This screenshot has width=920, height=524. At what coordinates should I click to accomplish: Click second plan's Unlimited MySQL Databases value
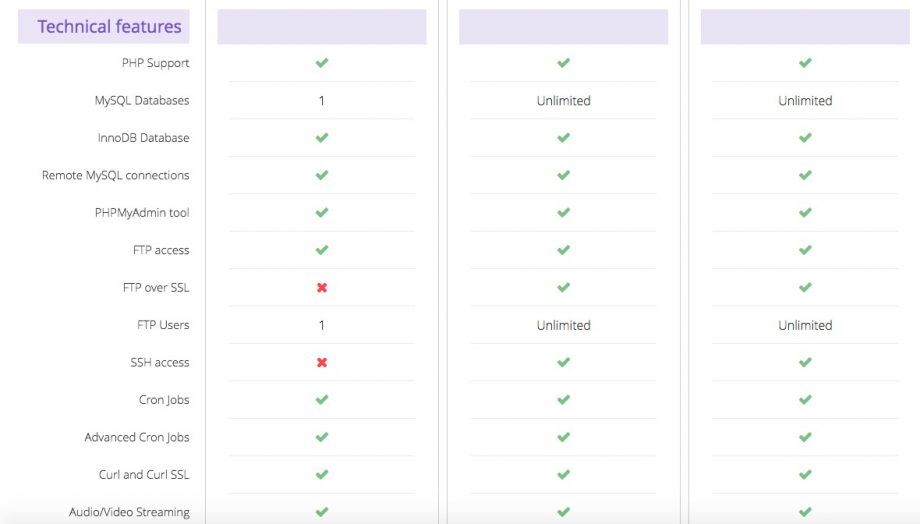(x=563, y=100)
